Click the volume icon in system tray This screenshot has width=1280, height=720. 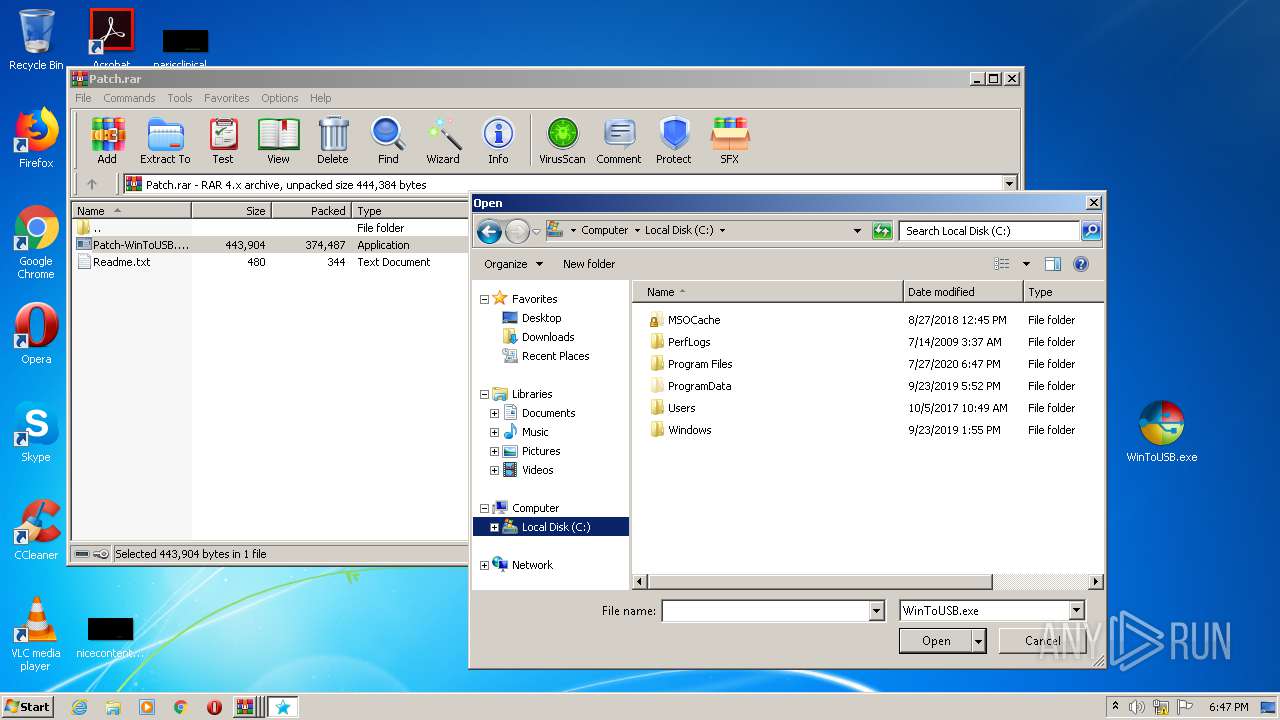pyautogui.click(x=1136, y=707)
